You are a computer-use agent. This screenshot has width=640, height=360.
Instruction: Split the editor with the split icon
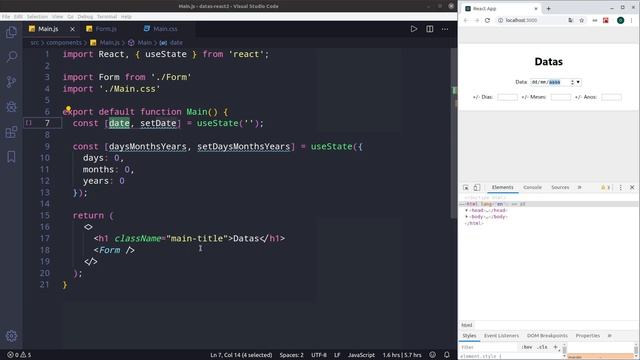pyautogui.click(x=430, y=29)
